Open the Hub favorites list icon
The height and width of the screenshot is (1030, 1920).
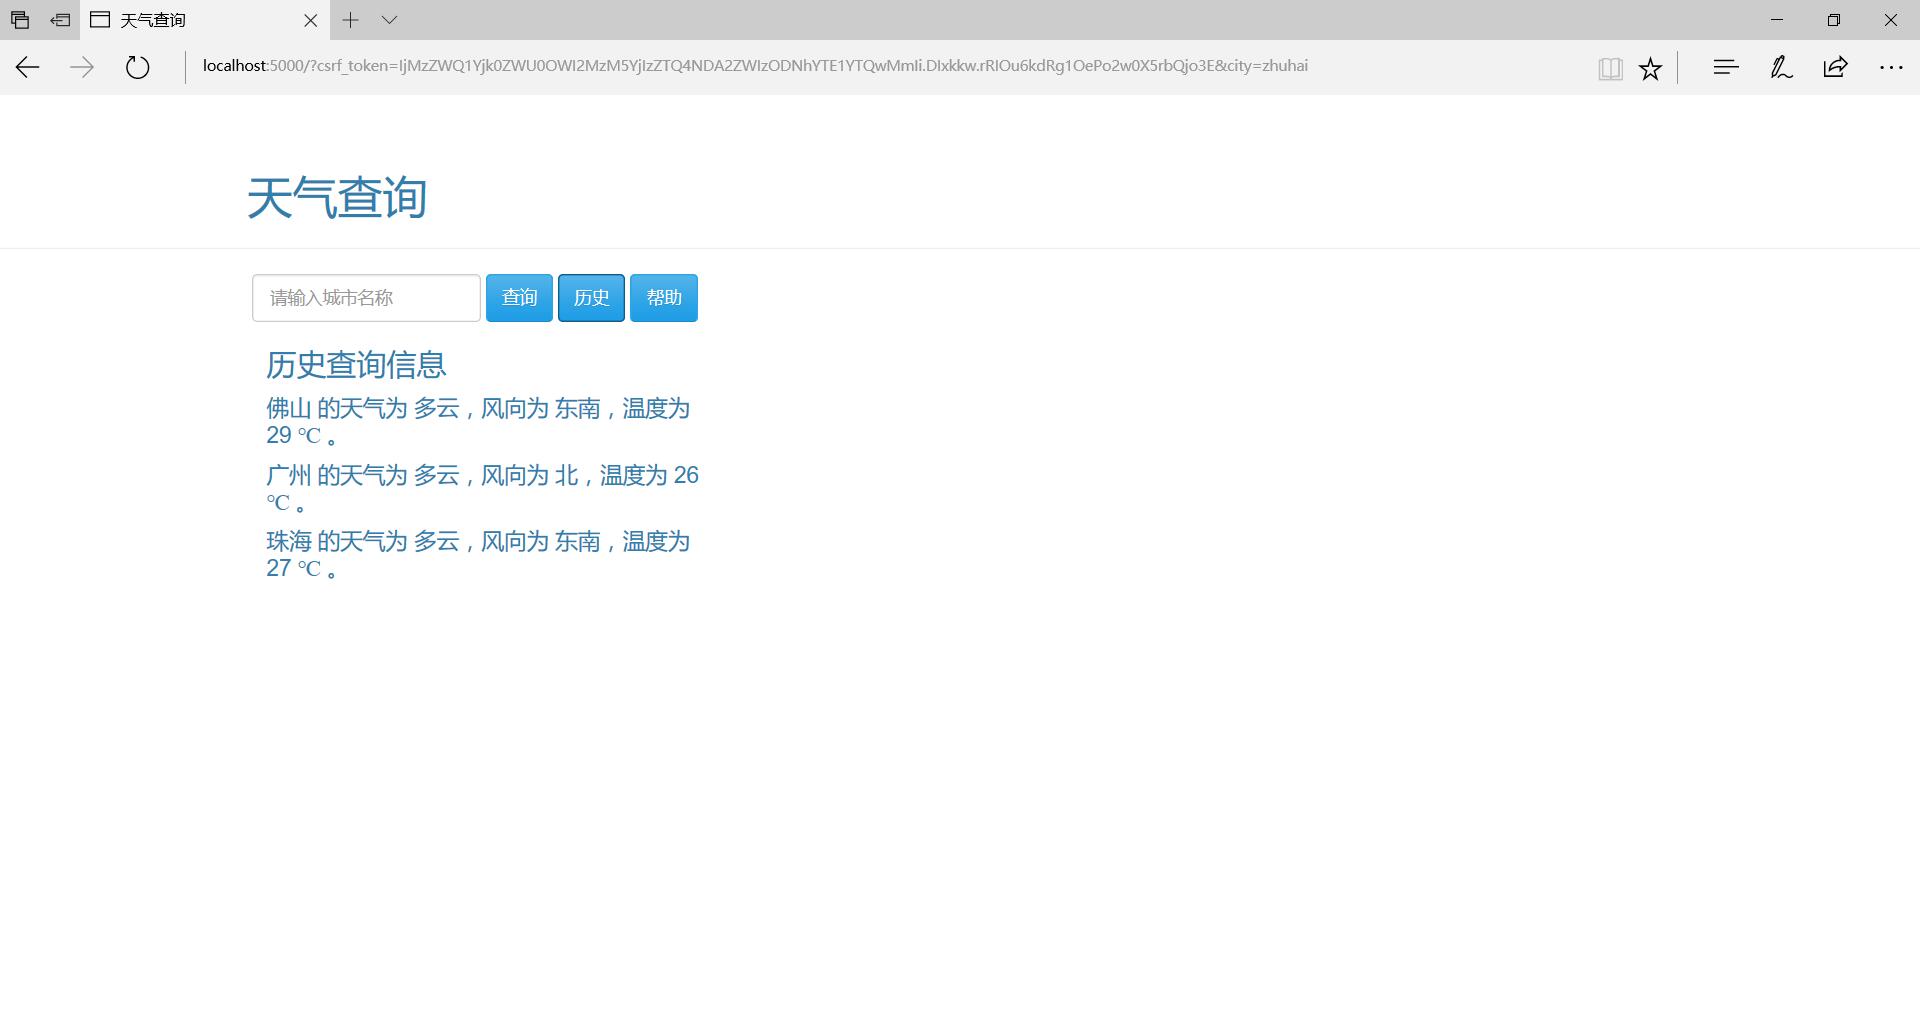[1725, 67]
